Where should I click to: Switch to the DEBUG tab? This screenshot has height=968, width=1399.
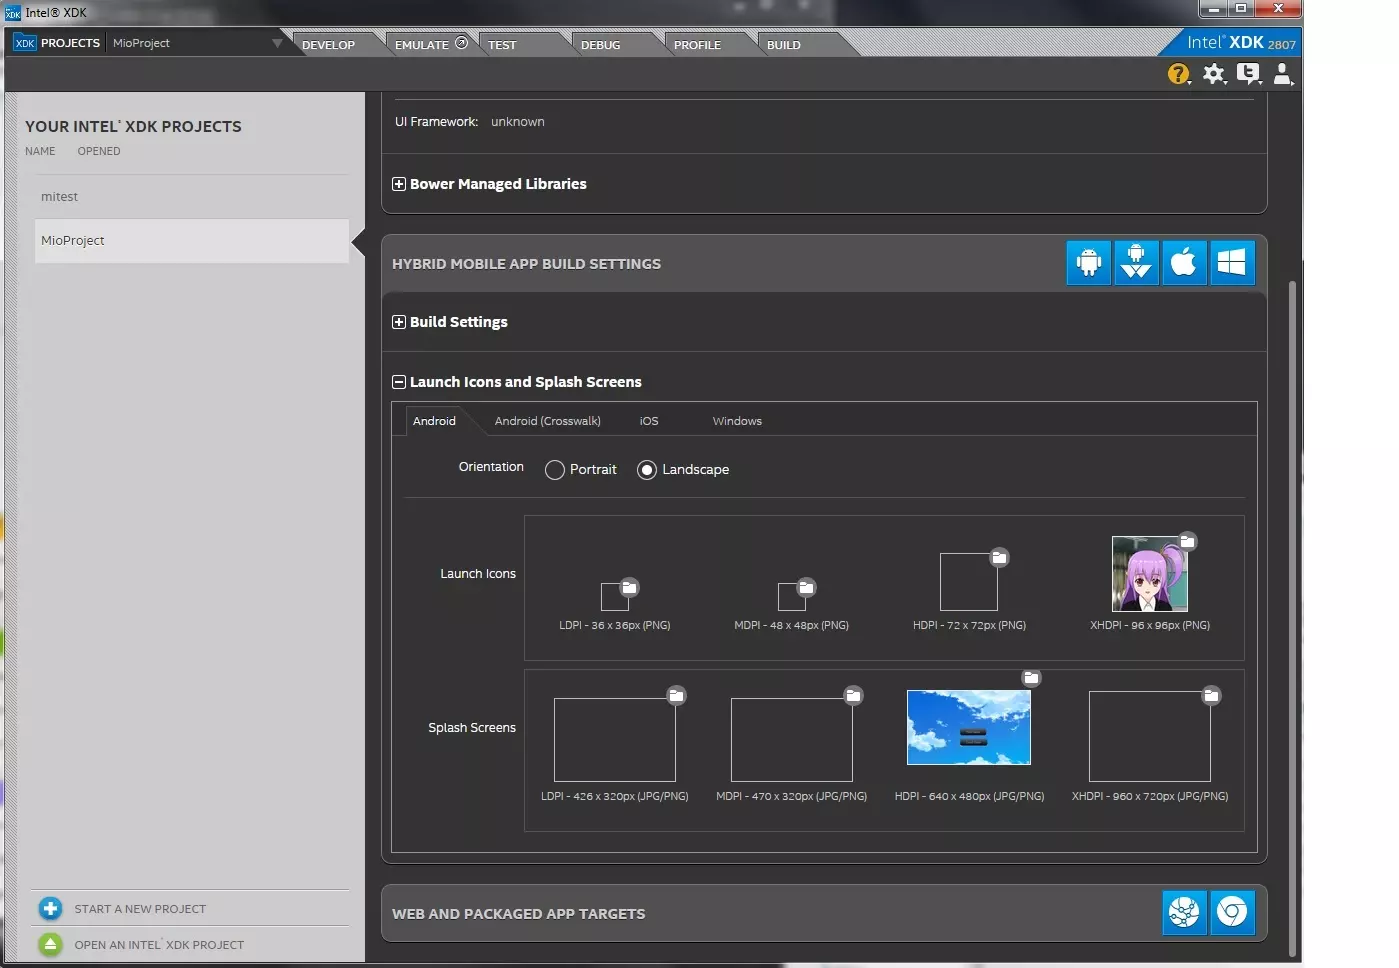pyautogui.click(x=600, y=45)
